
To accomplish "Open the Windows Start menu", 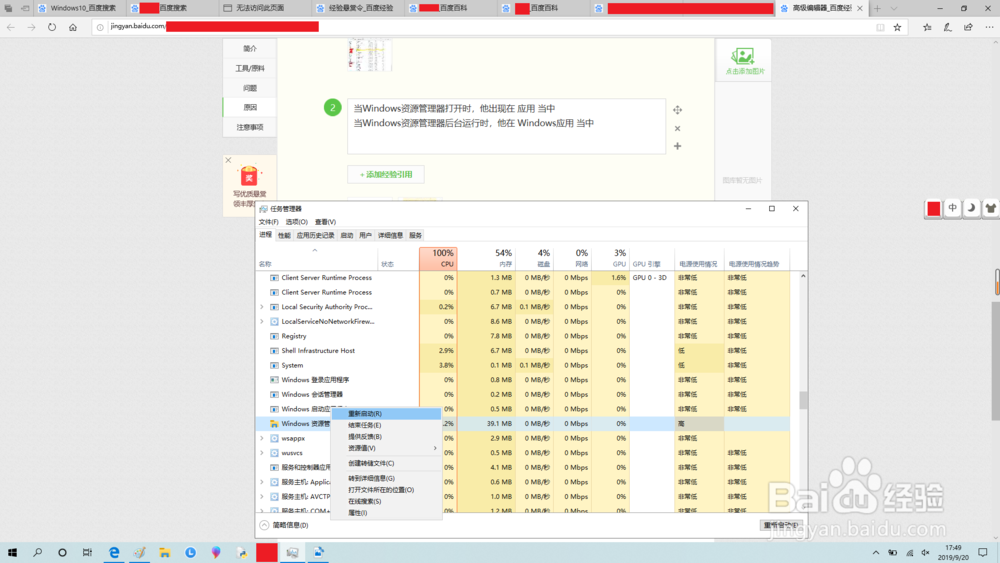I will pyautogui.click(x=12, y=552).
